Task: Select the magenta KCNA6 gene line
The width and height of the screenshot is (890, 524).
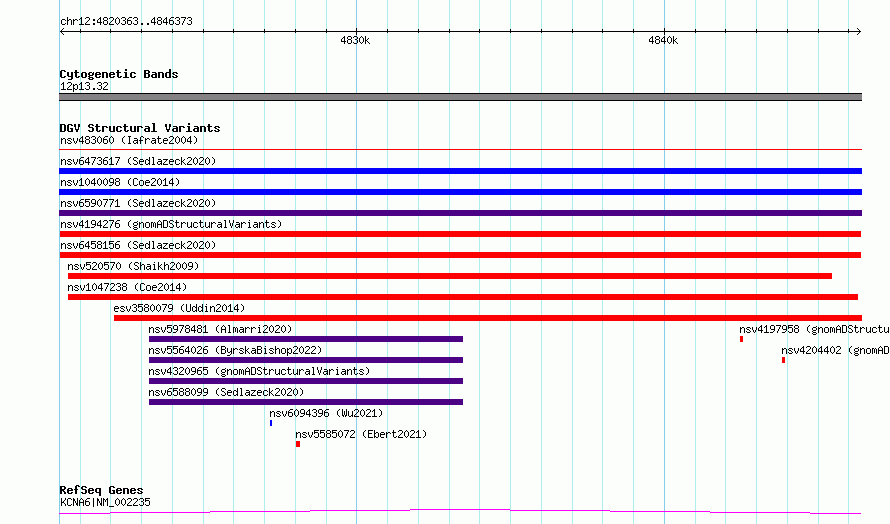Action: pyautogui.click(x=460, y=512)
